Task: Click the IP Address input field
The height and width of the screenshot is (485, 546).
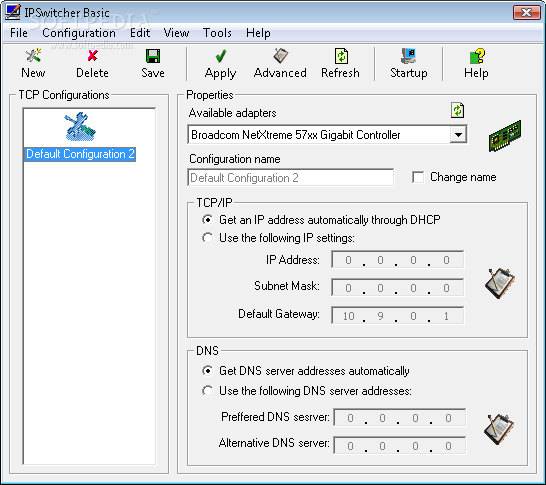Action: pos(398,260)
